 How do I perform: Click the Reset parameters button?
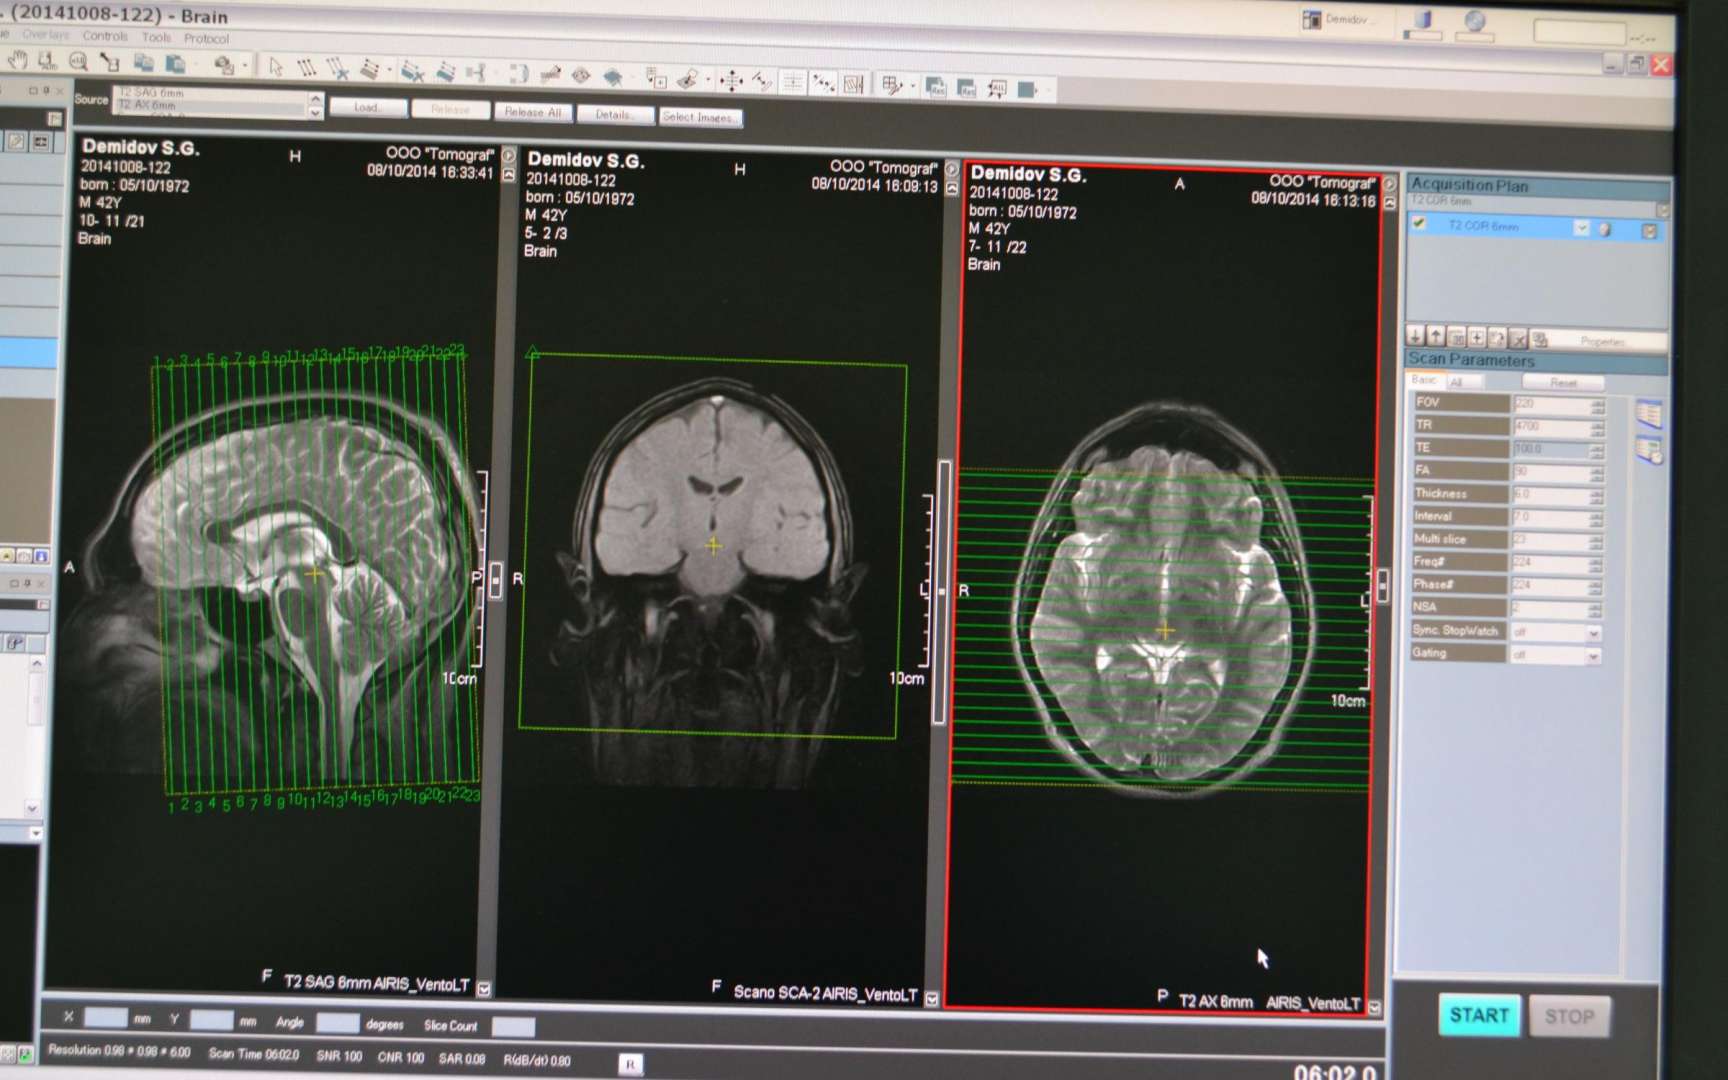click(1563, 383)
